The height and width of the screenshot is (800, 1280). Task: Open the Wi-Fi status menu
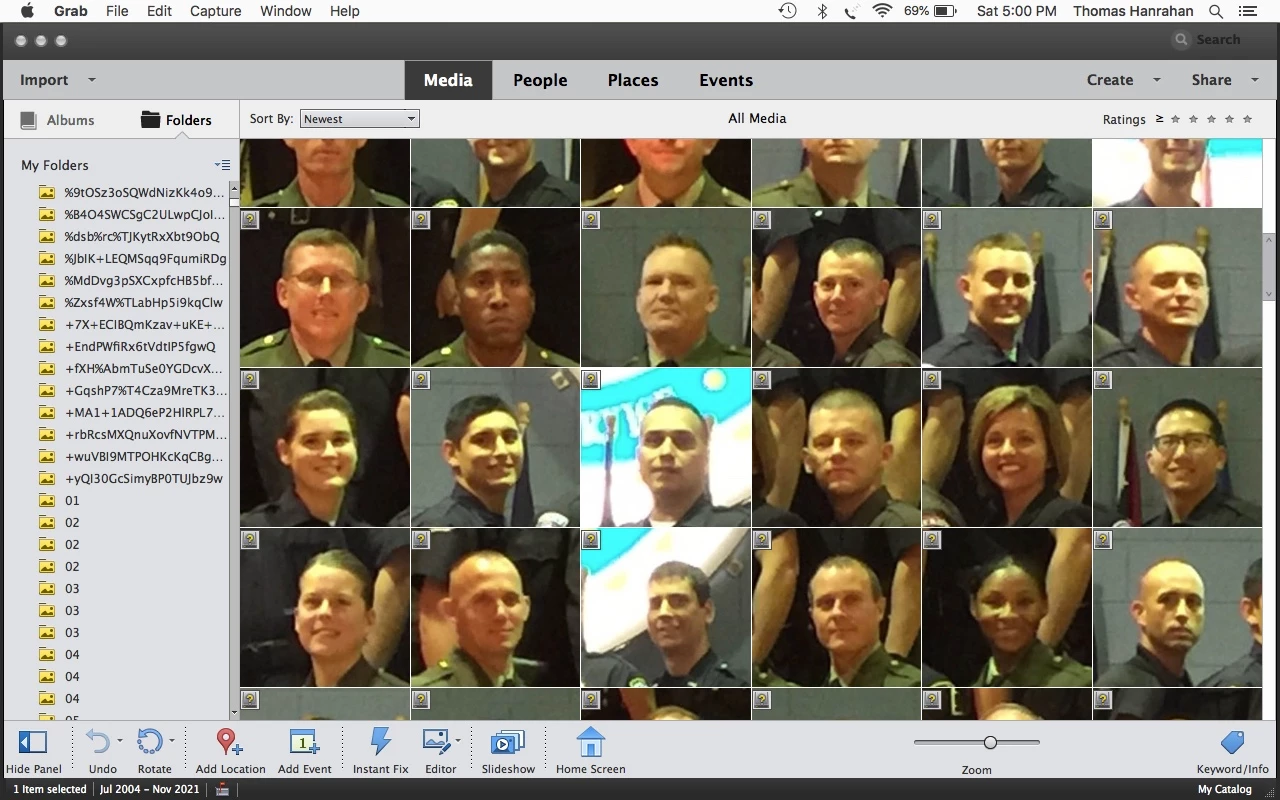point(882,11)
